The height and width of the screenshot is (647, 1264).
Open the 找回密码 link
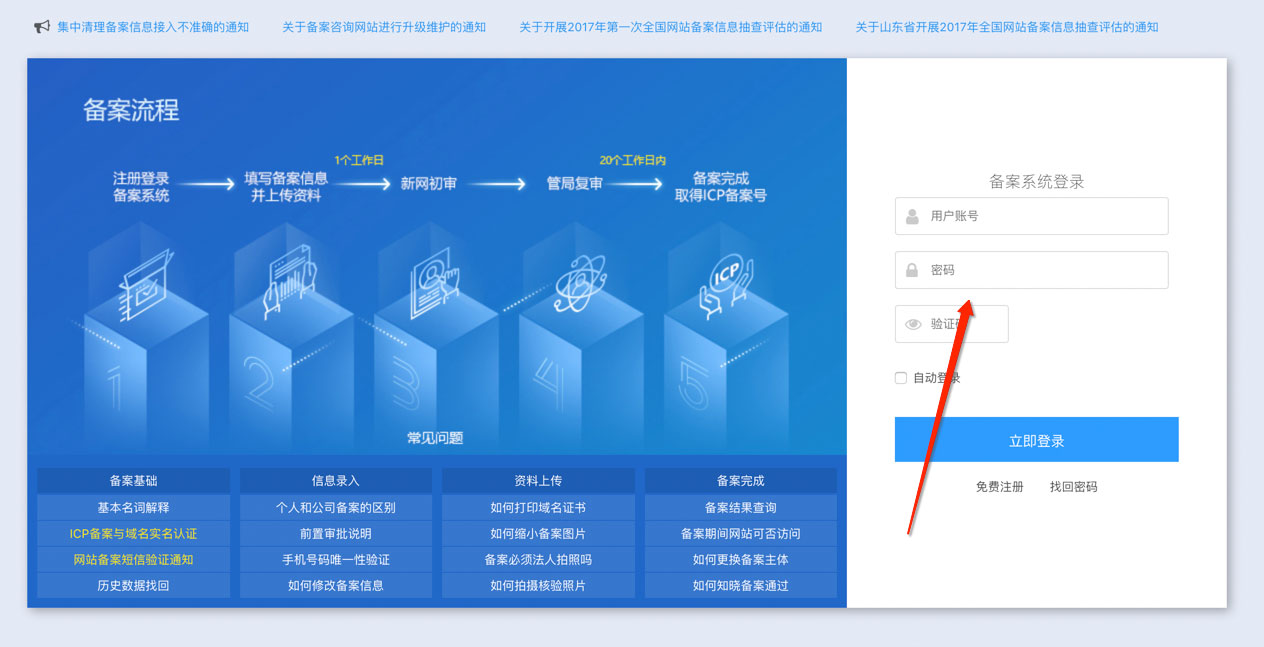click(x=1073, y=487)
